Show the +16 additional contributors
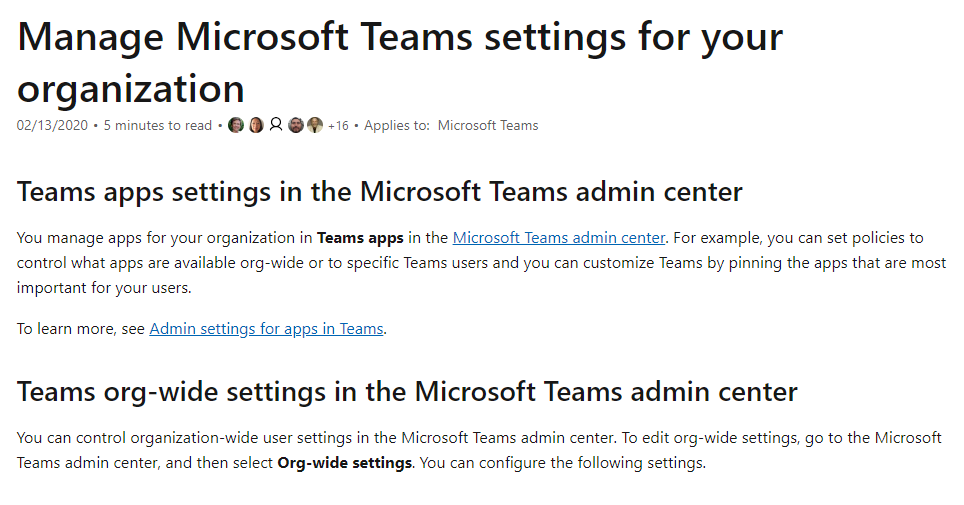 (338, 125)
